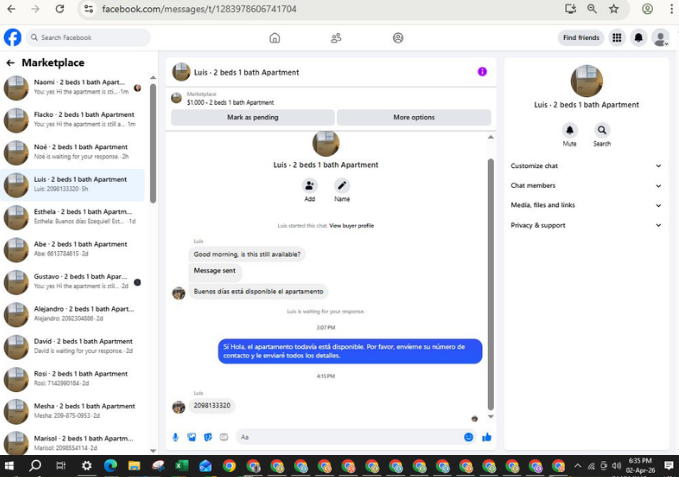Viewport: 679px width, 477px height.
Task: Go back to the previous browser page
Action: tap(12, 9)
